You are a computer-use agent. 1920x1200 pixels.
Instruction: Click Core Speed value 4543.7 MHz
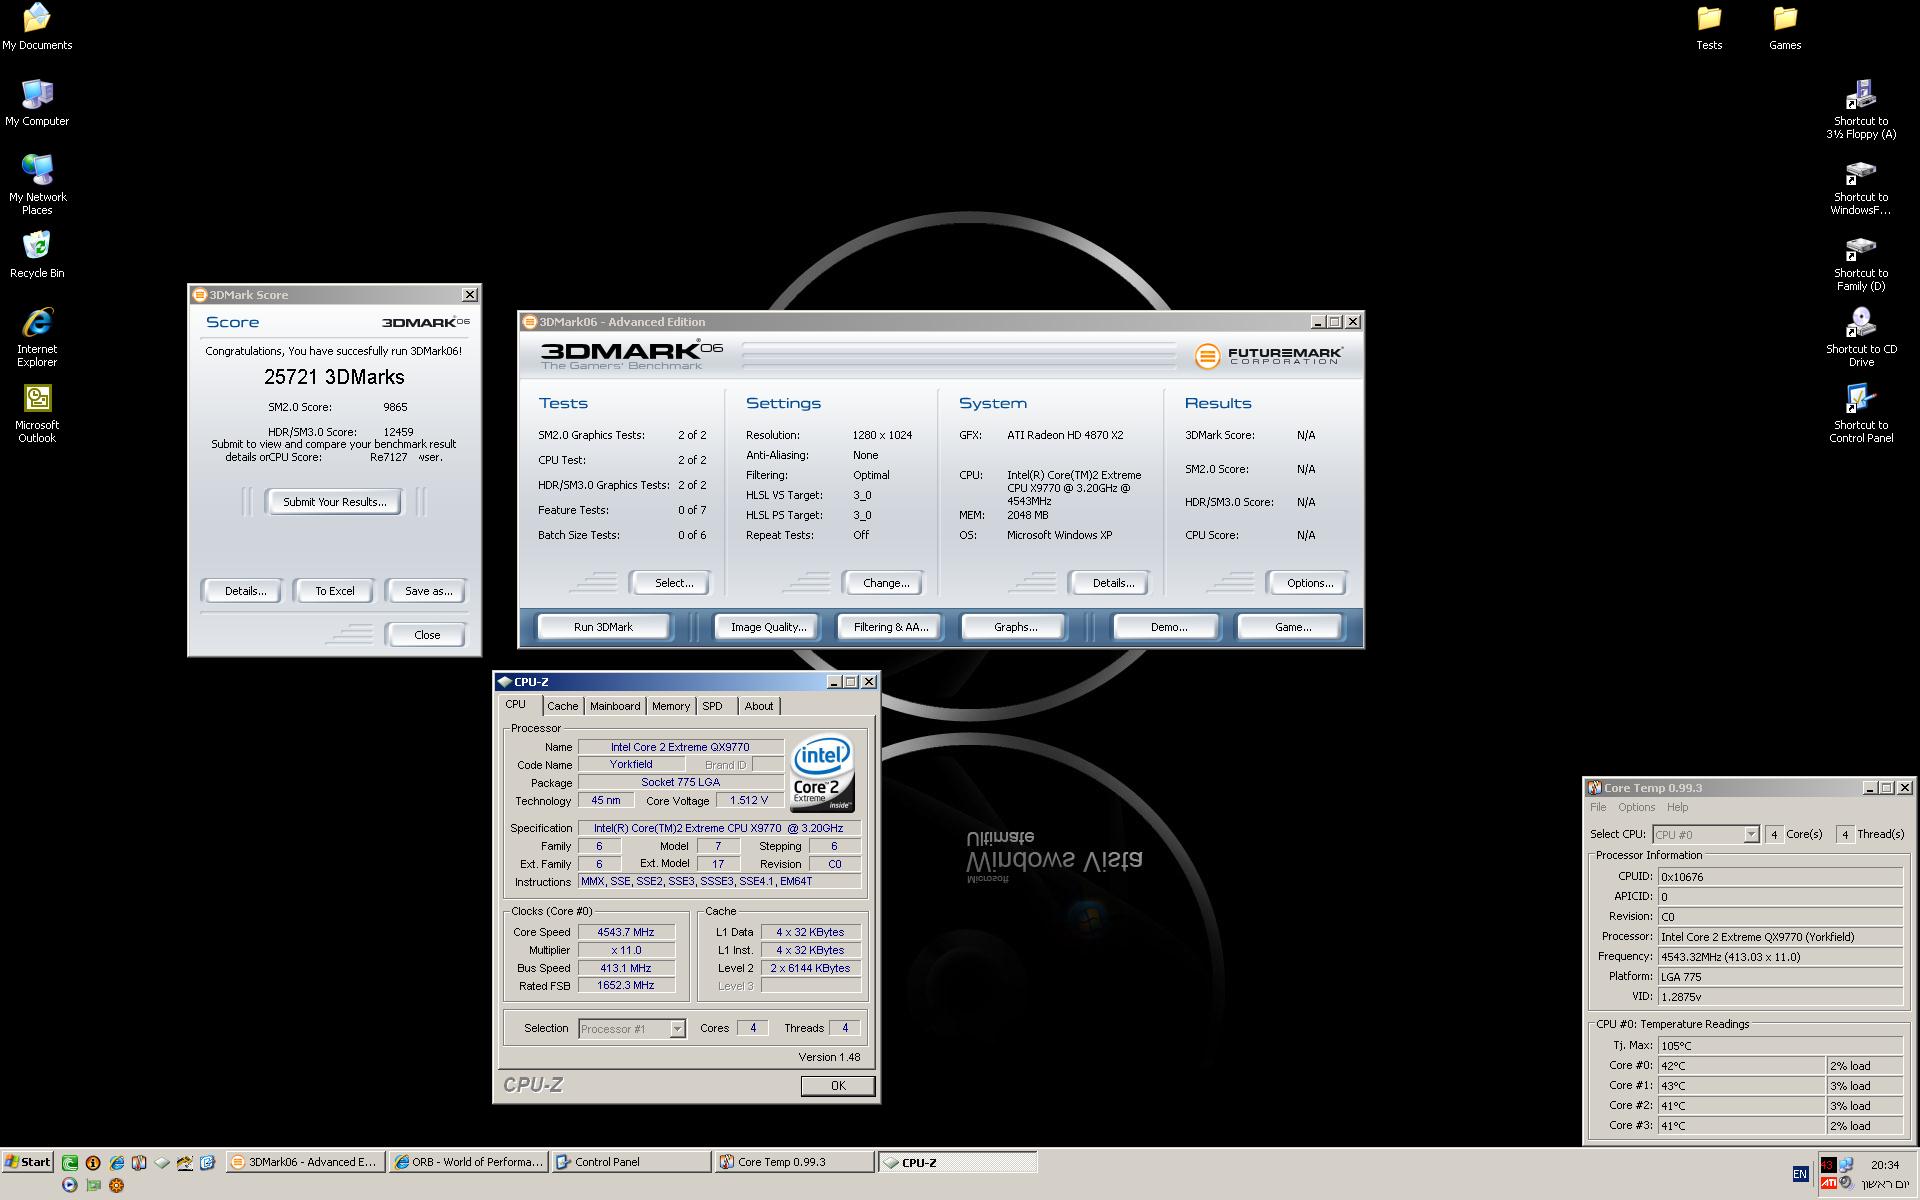626,932
